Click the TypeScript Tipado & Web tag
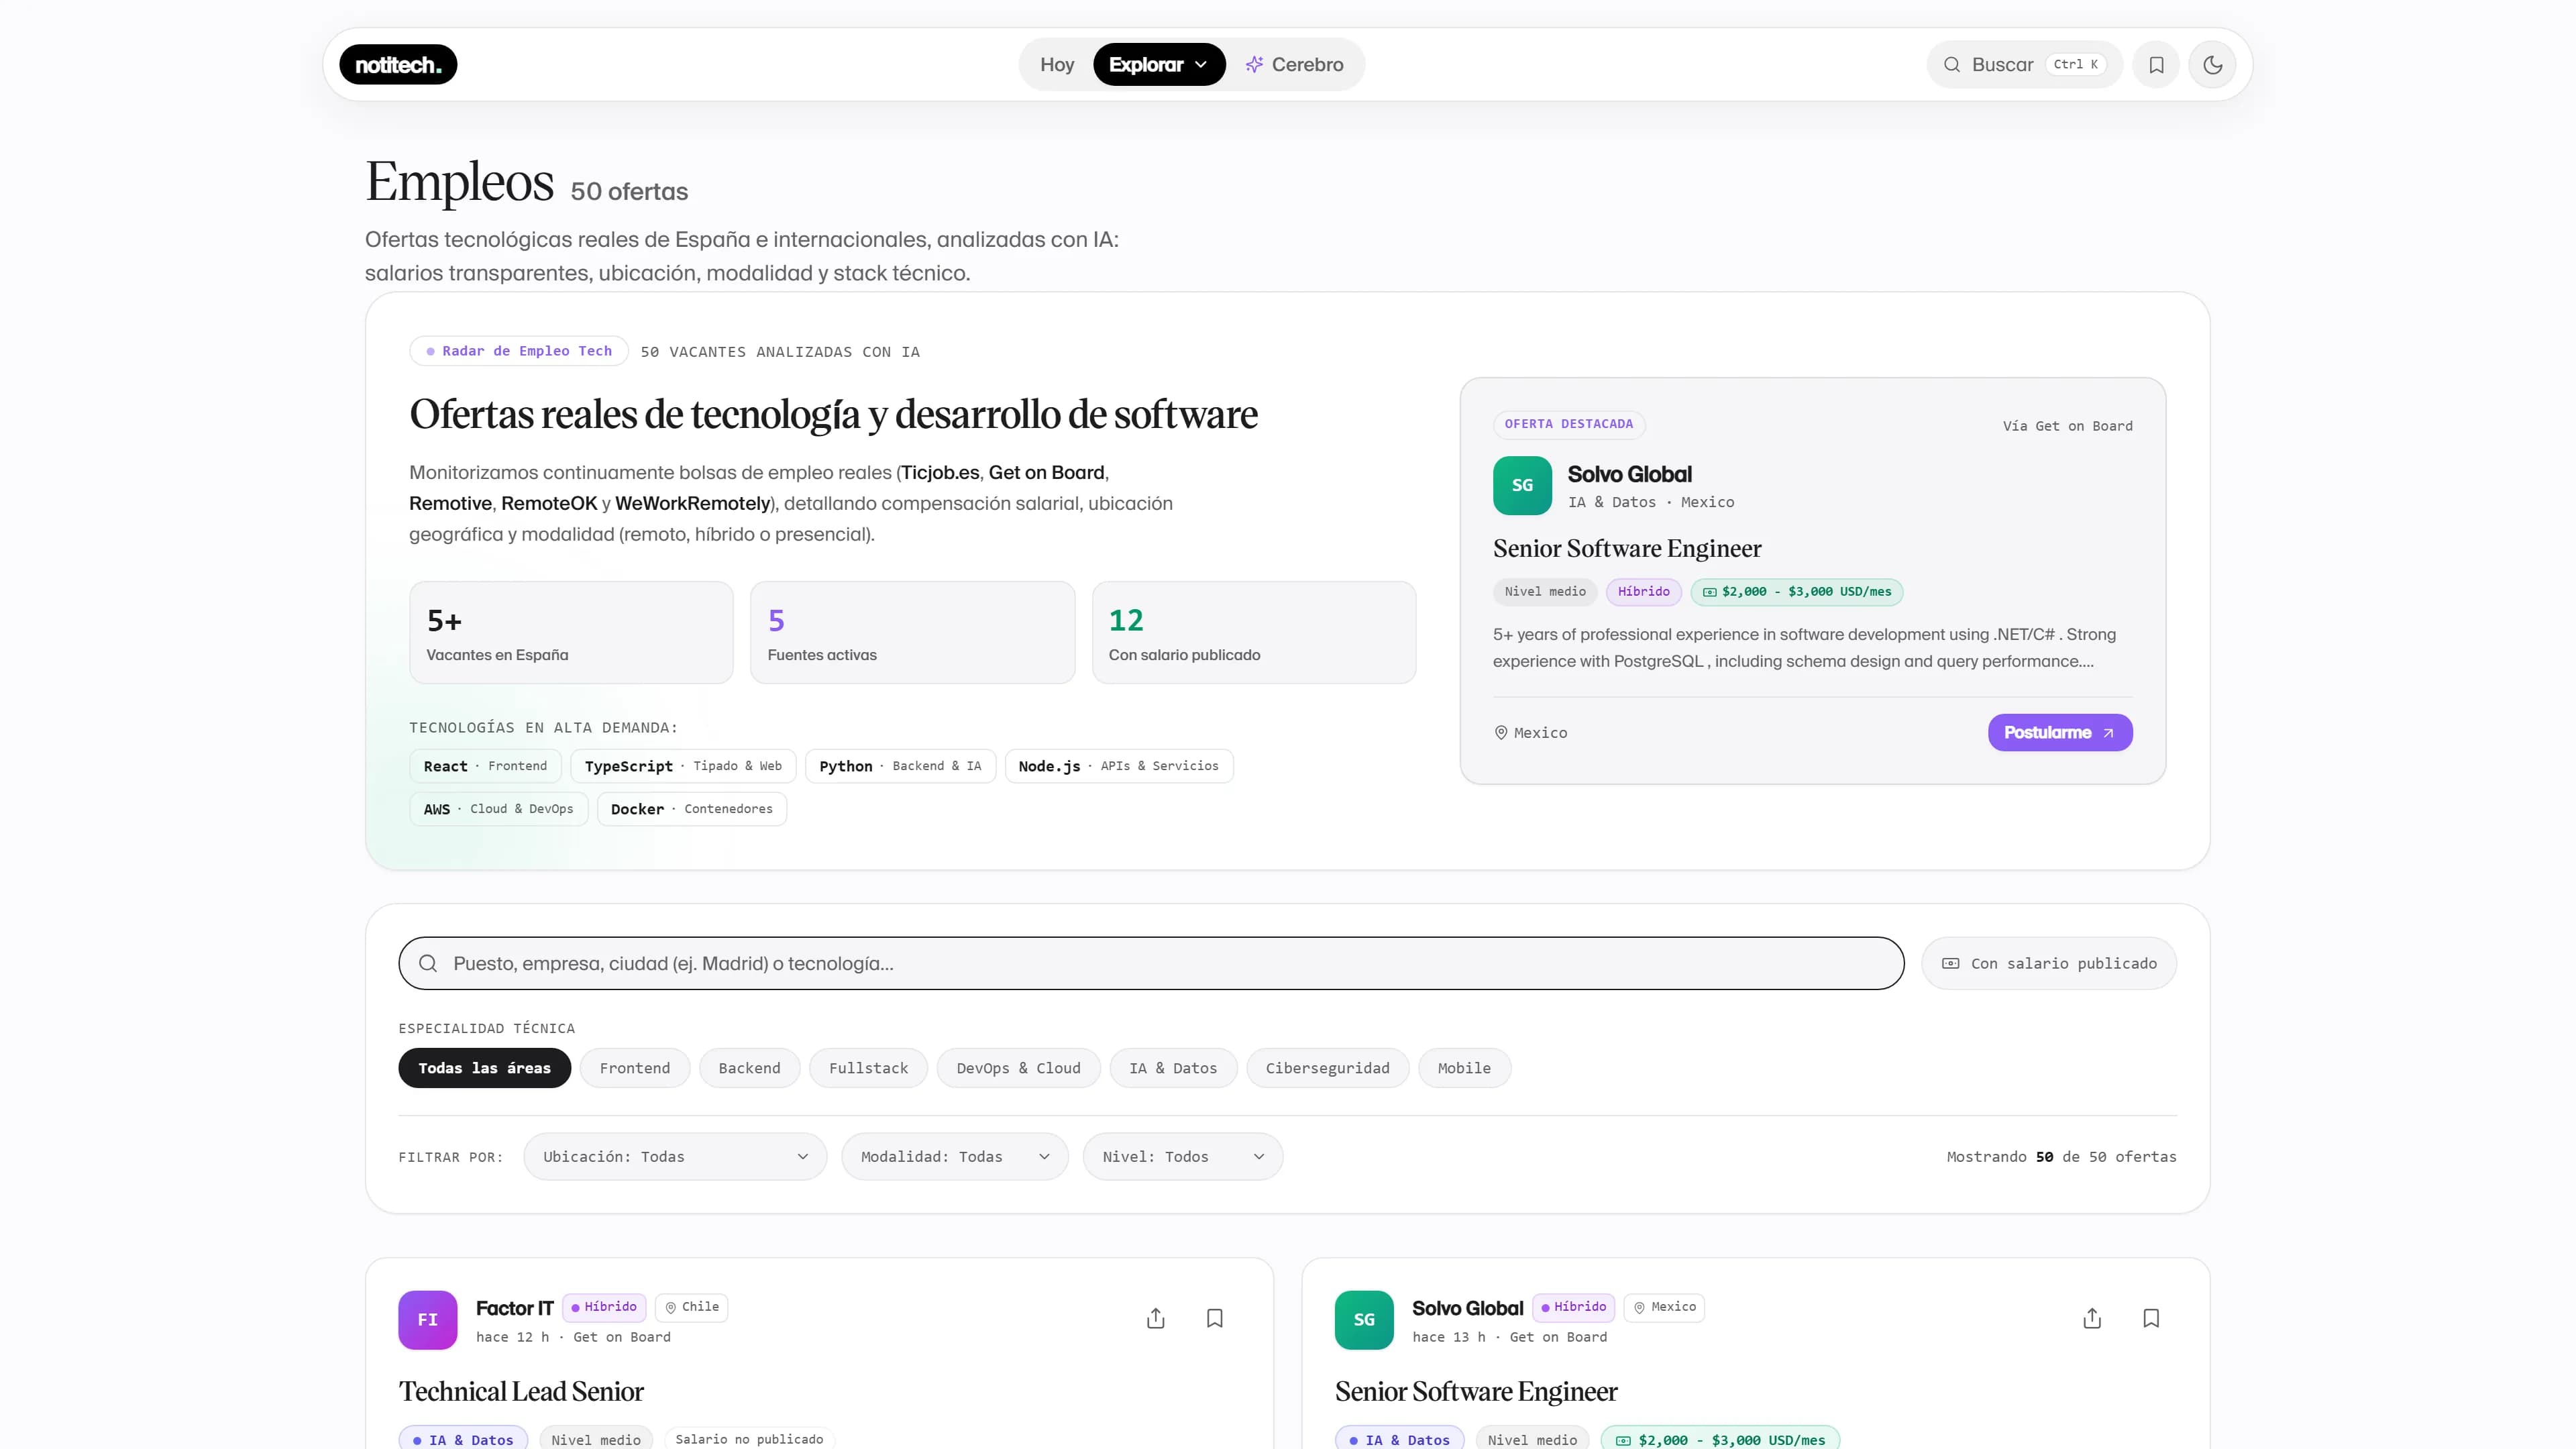Image resolution: width=2576 pixels, height=1449 pixels. tap(683, 766)
